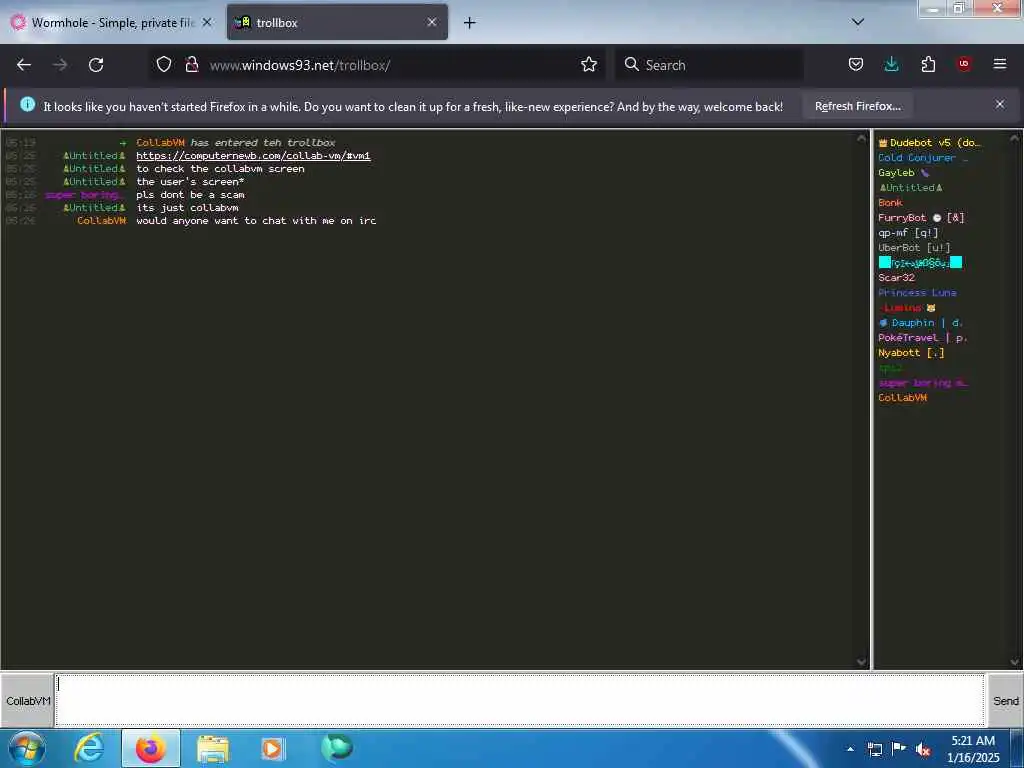Click message 'pls dont be a scam'
Viewport: 1024px width, 768px height.
tap(190, 195)
